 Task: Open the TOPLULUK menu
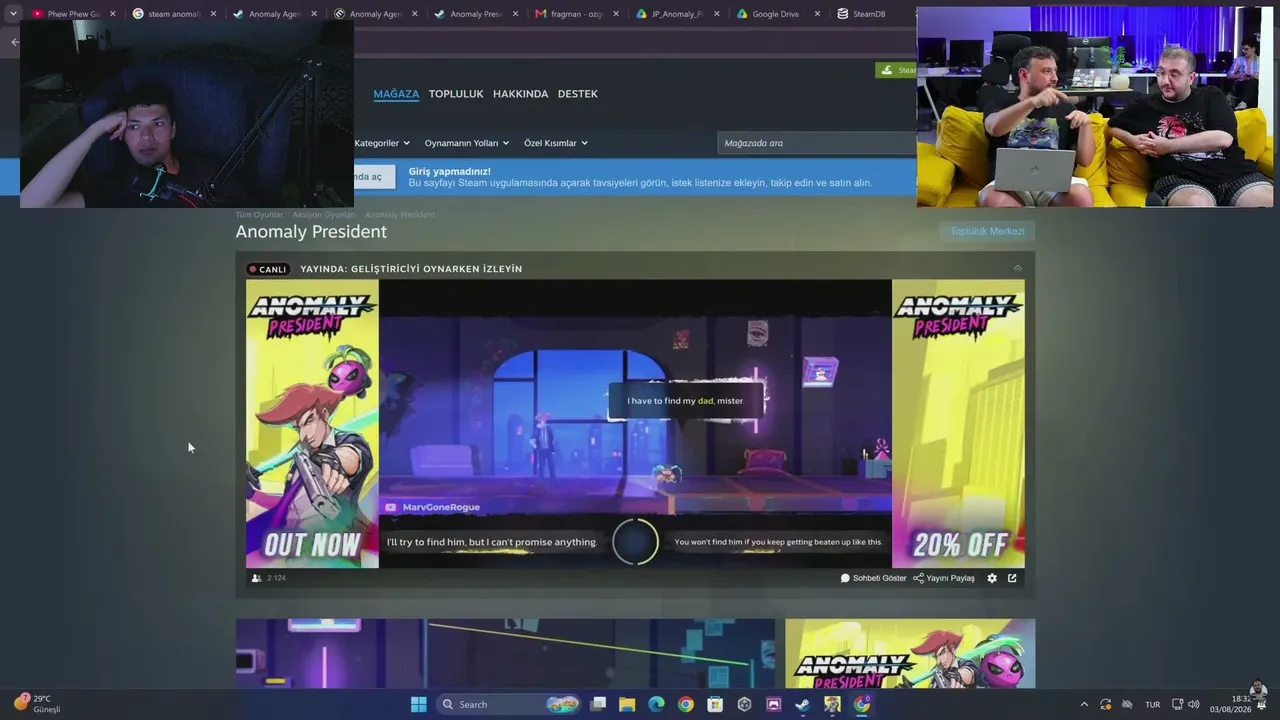pos(456,94)
